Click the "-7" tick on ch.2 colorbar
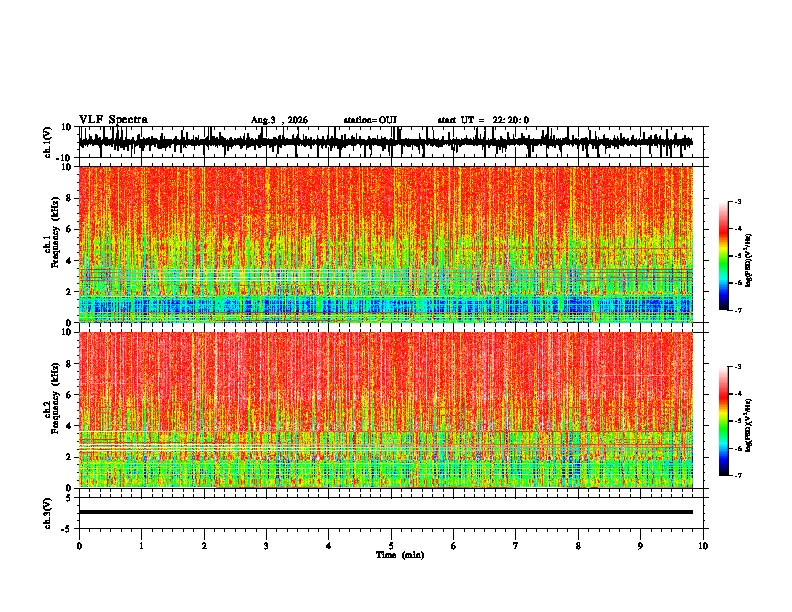 [738, 475]
